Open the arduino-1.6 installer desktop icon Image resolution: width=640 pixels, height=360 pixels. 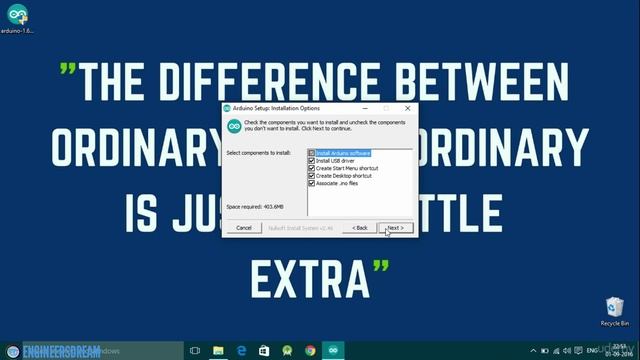coord(17,18)
